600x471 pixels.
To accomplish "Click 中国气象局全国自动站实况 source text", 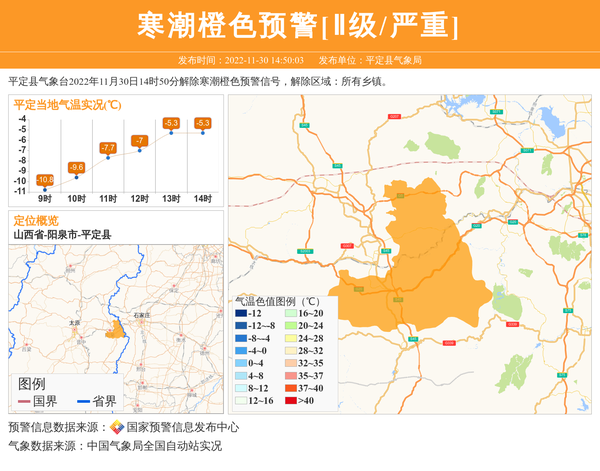I will [154, 446].
